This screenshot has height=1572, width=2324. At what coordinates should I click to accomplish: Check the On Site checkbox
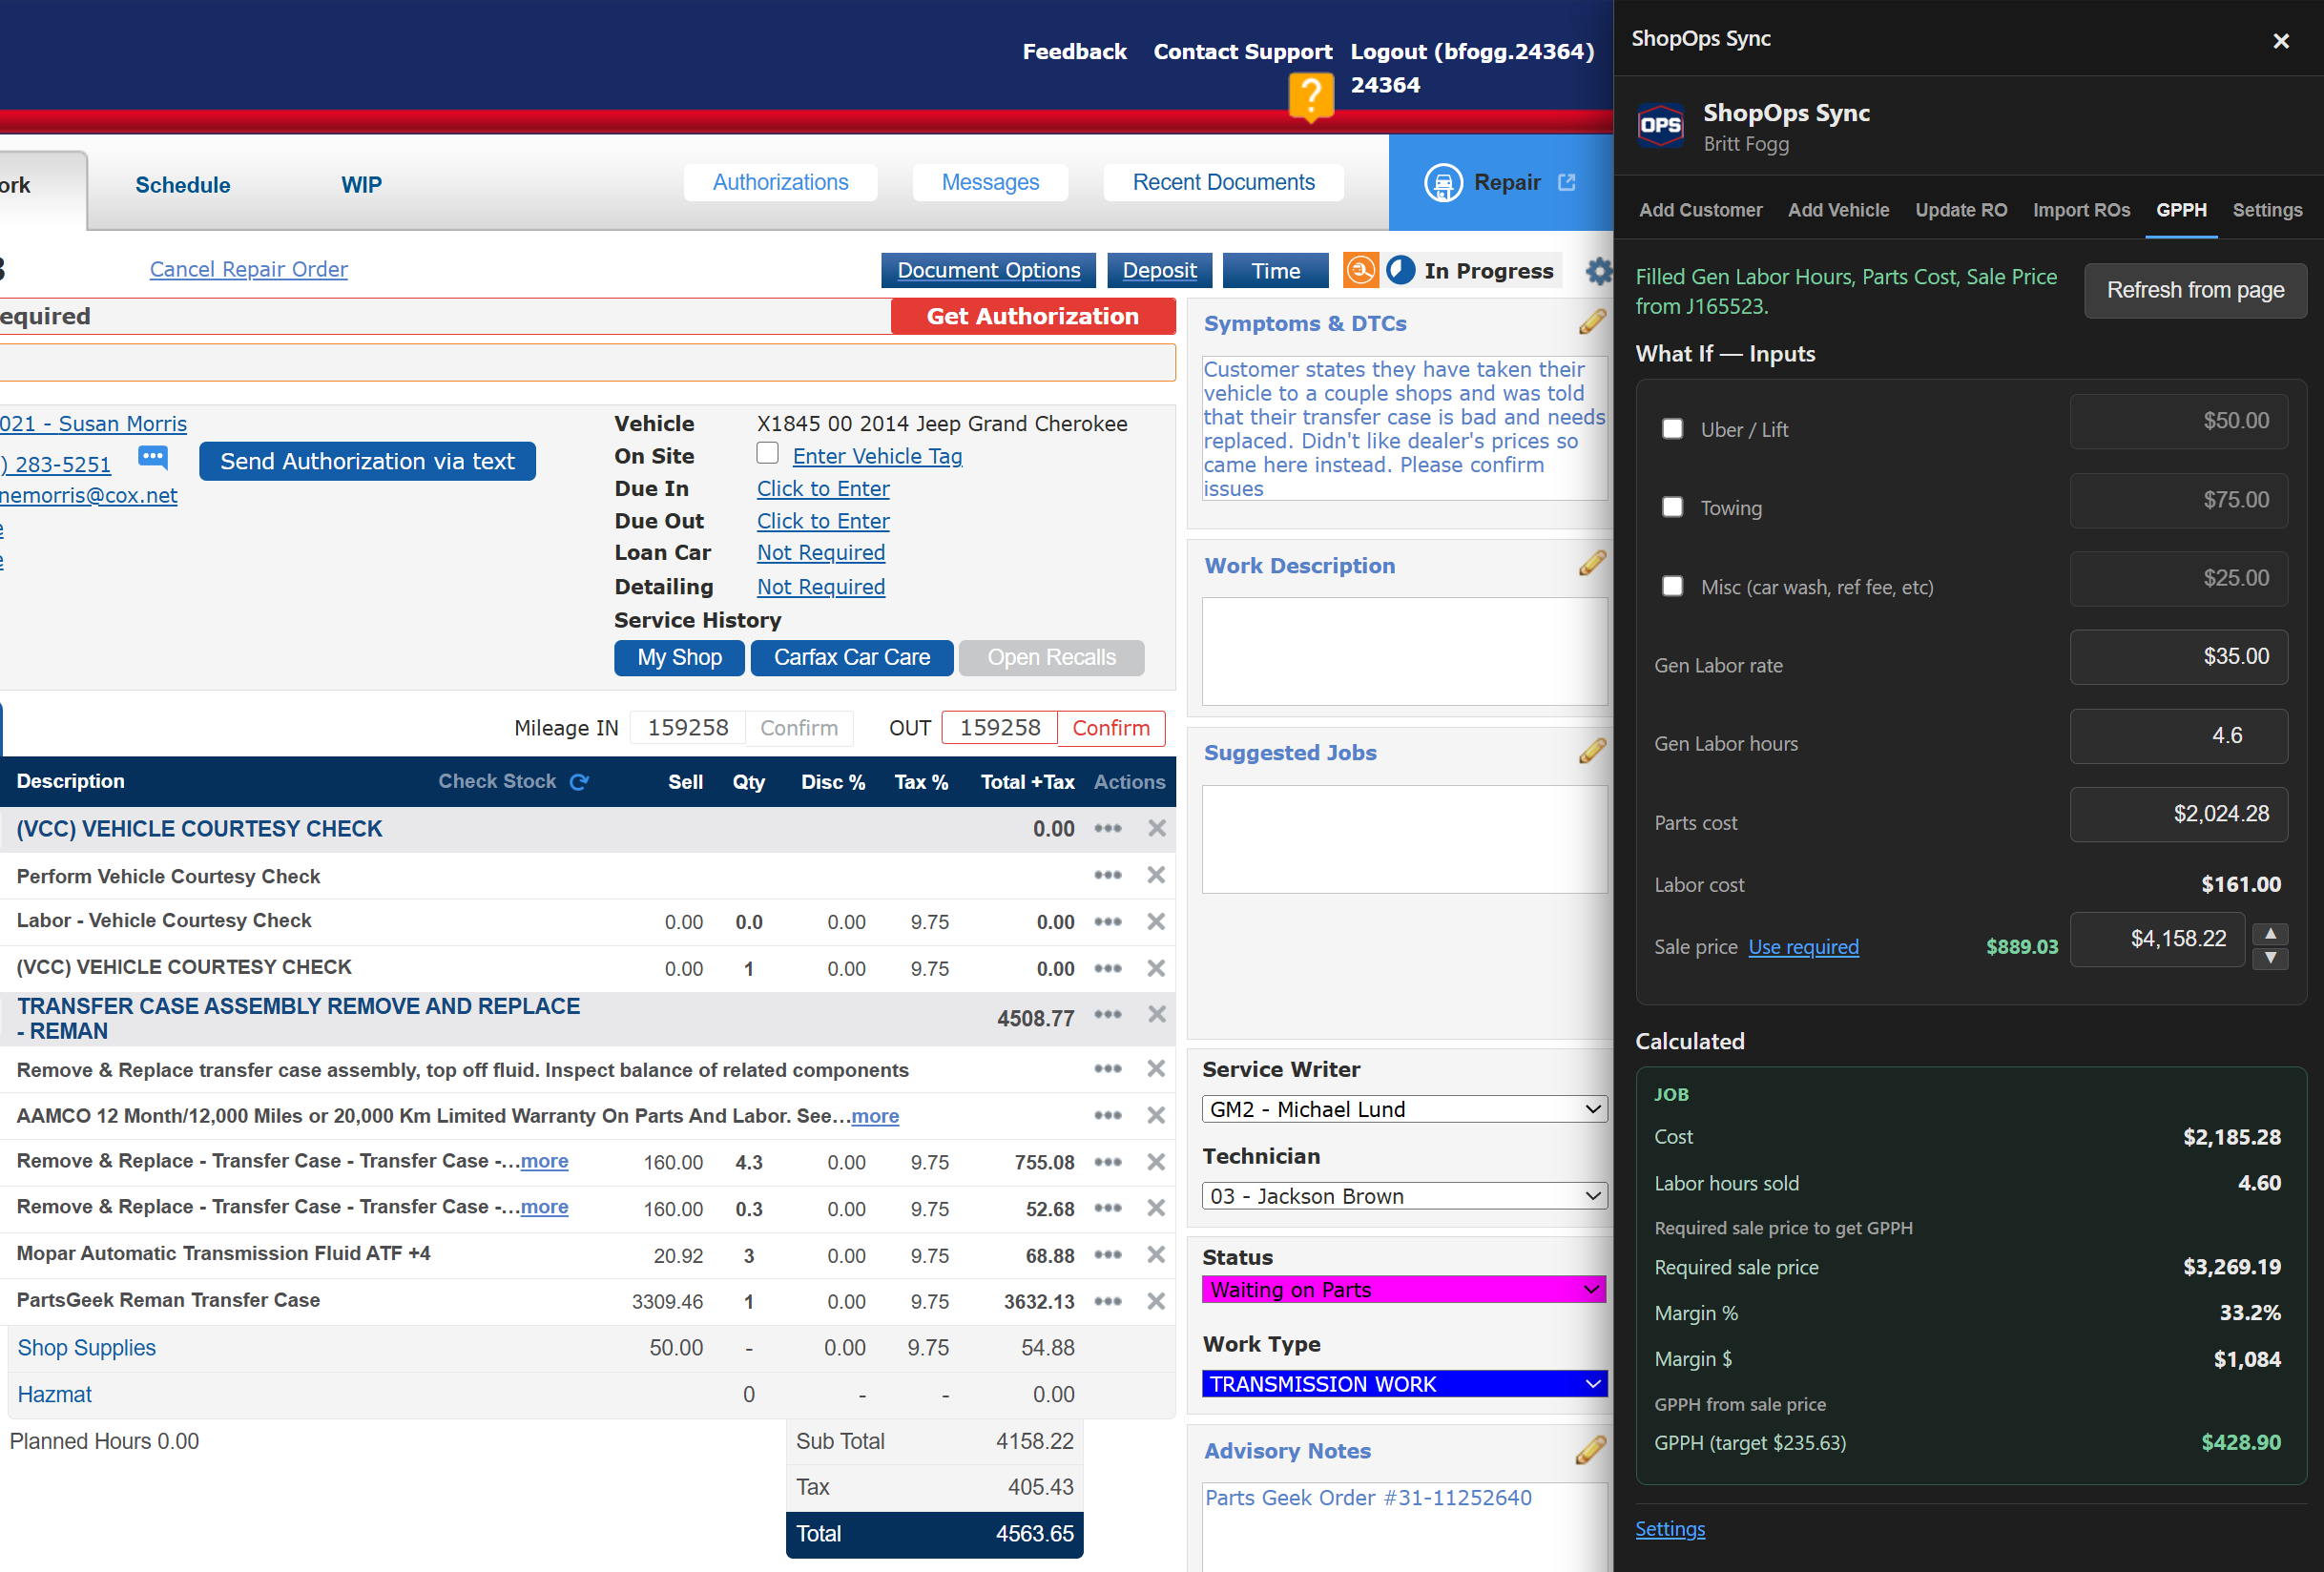(767, 453)
